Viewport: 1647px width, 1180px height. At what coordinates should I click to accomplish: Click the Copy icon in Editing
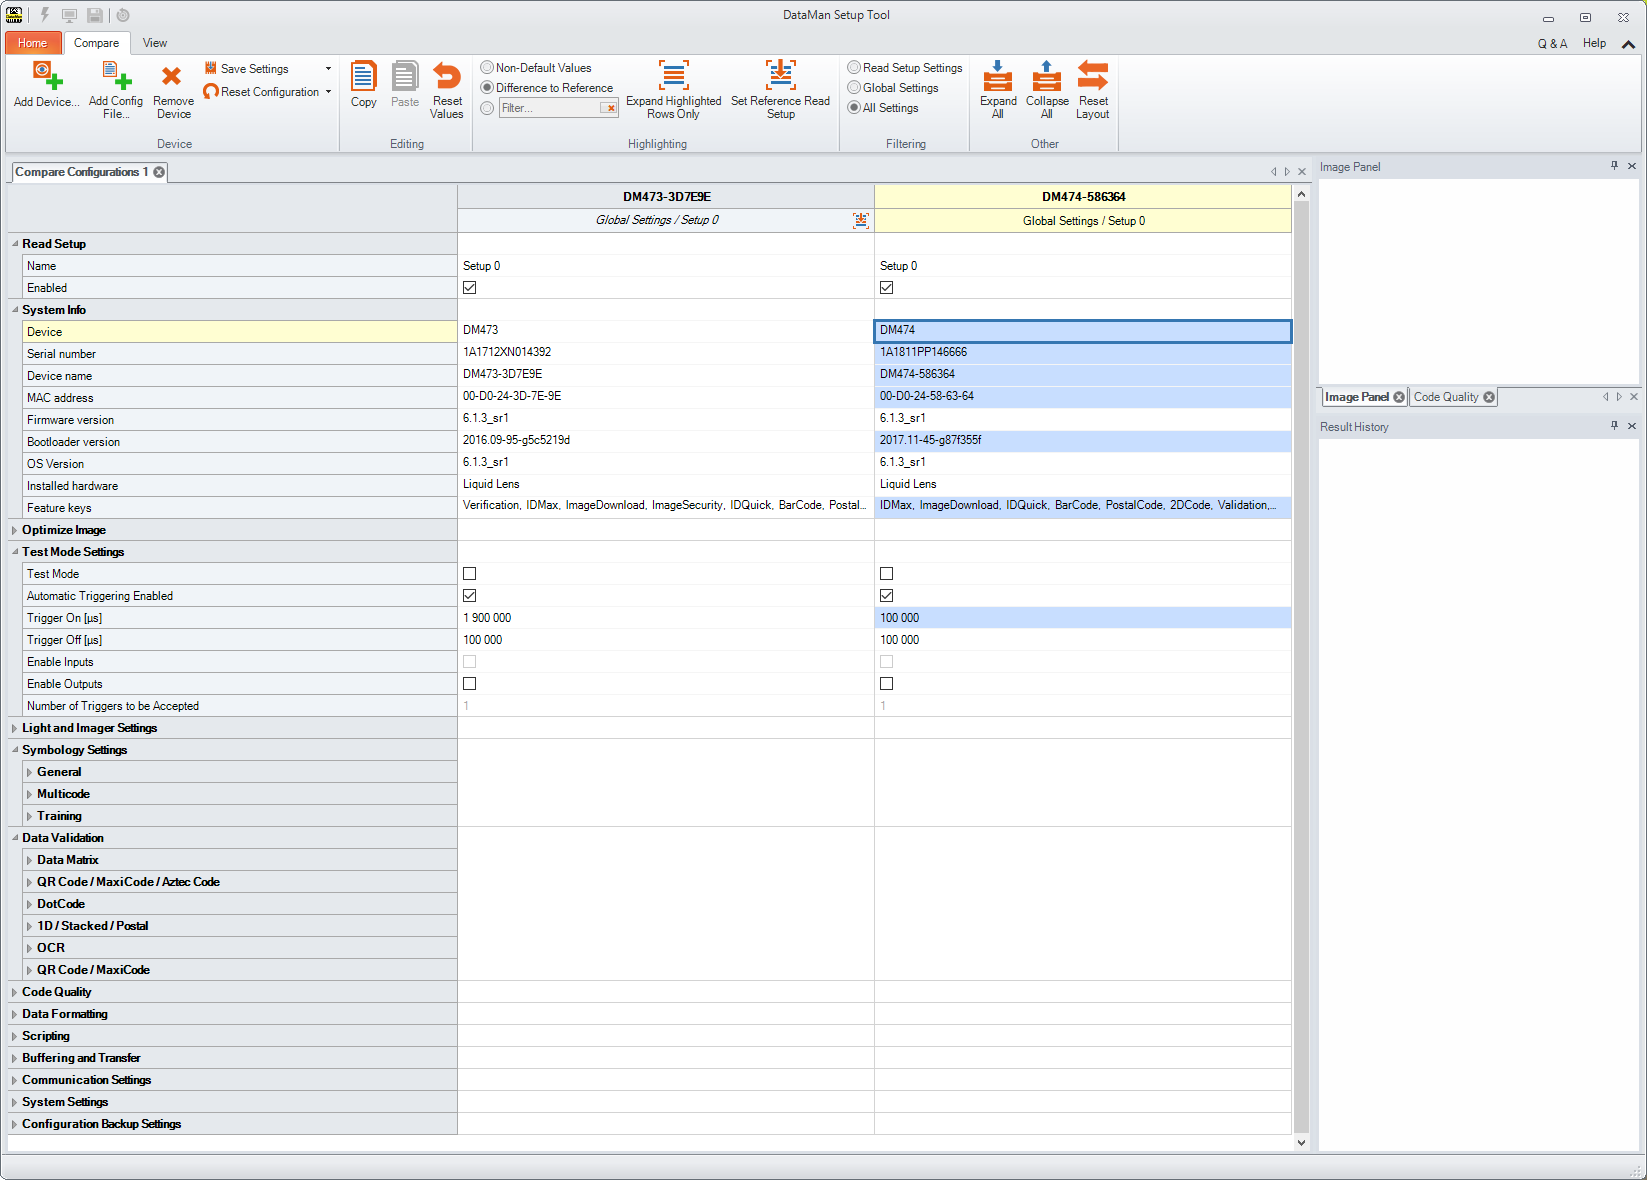click(x=364, y=77)
